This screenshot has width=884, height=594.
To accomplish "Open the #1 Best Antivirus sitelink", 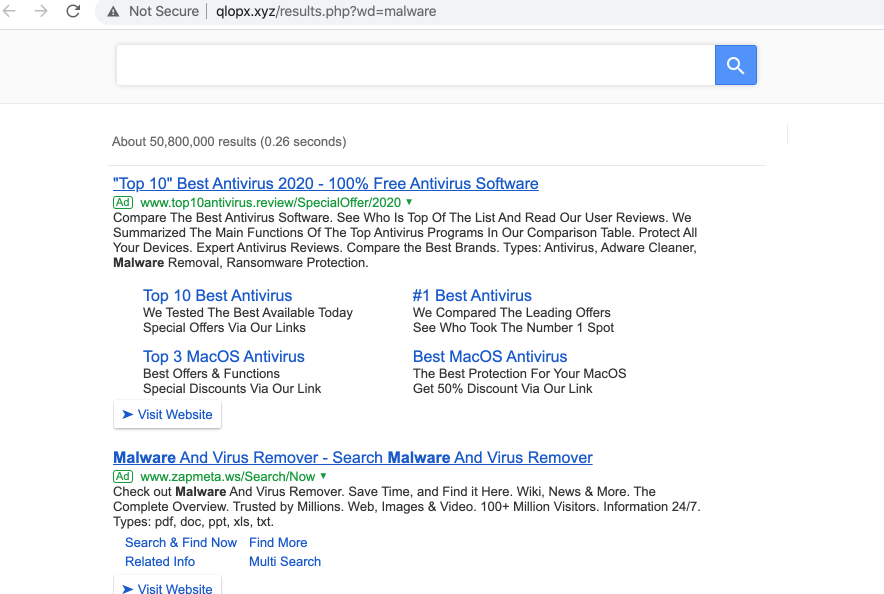I will (x=472, y=296).
